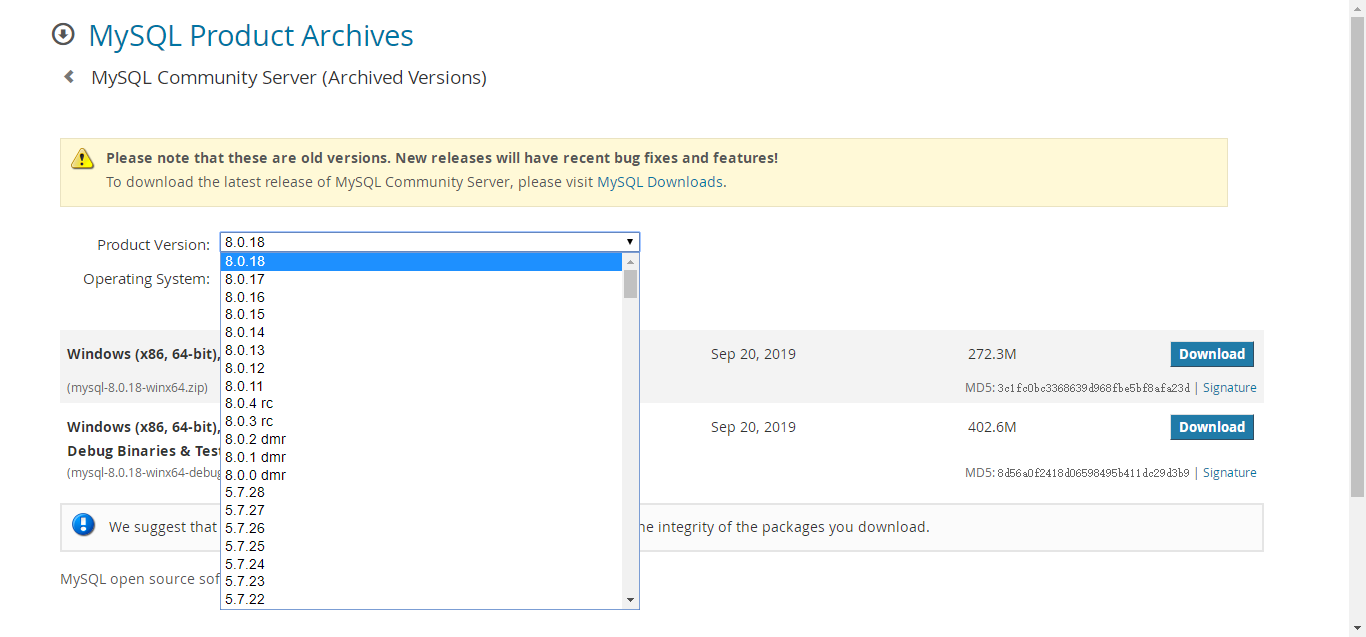Screen dimensions: 1366x637
Task: Pick version 5.7.25 option
Action: [x=421, y=547]
